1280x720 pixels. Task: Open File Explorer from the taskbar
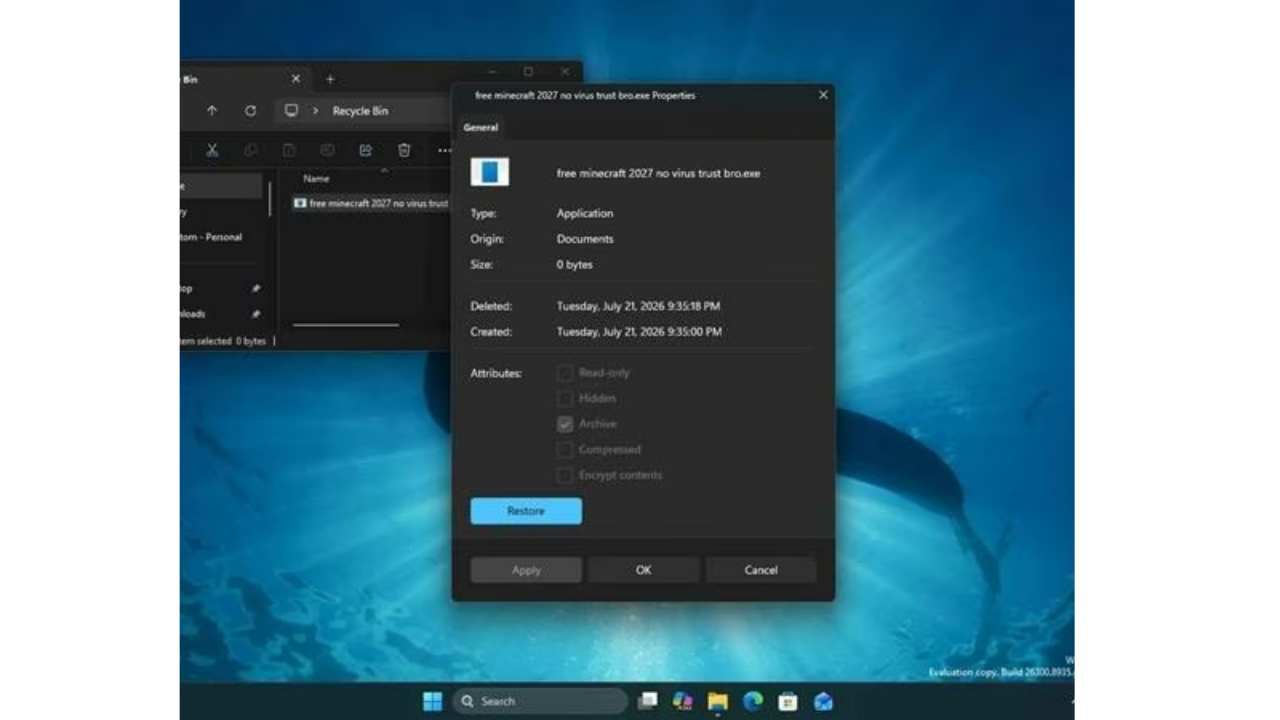point(718,701)
